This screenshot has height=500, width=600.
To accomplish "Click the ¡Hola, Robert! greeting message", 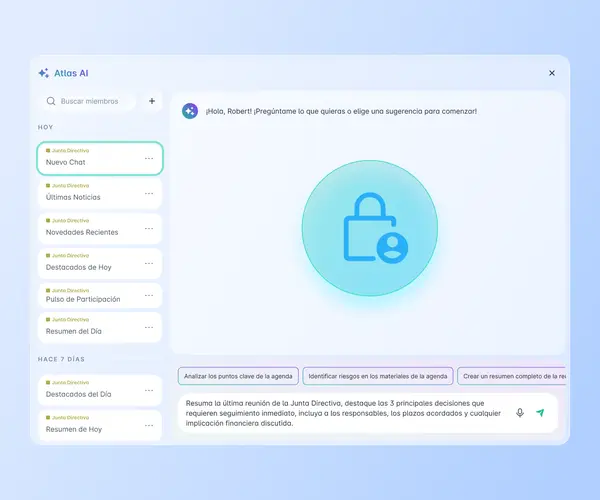I will [x=341, y=111].
